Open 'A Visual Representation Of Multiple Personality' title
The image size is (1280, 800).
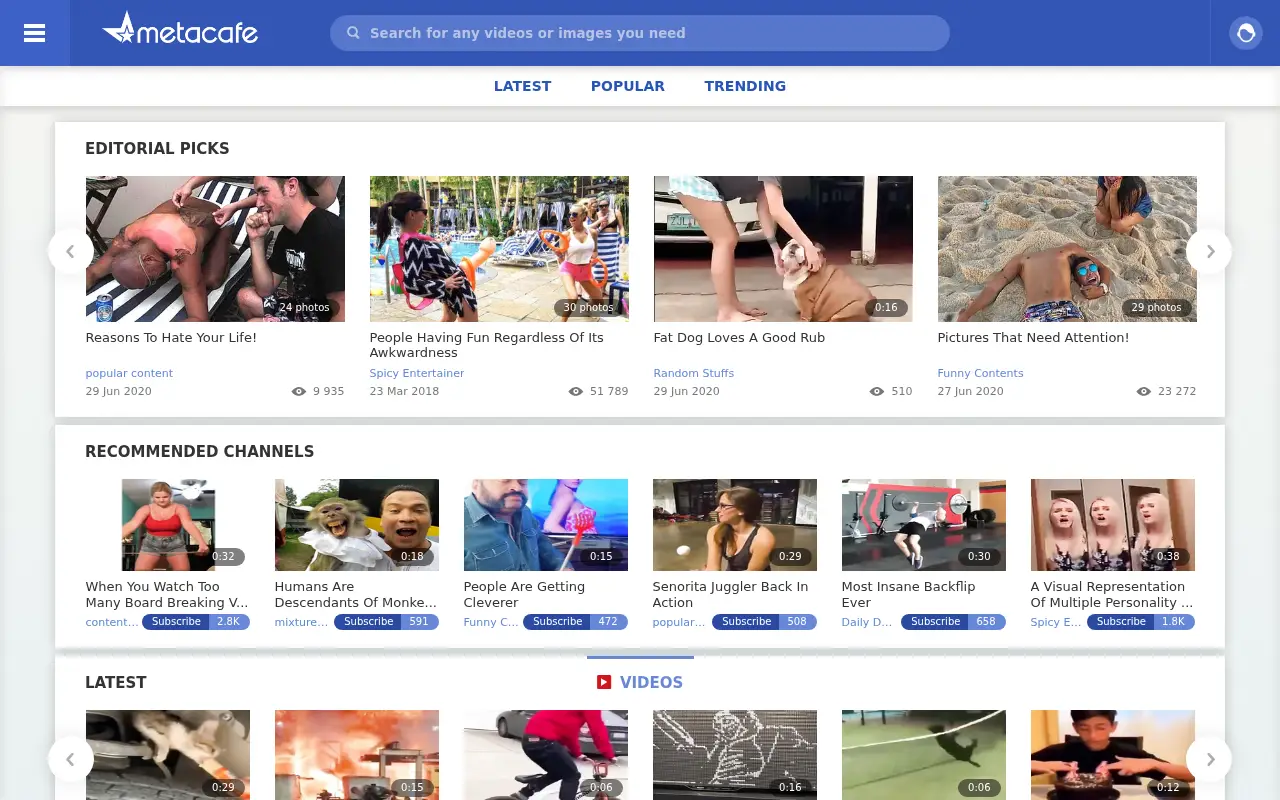coord(1112,595)
